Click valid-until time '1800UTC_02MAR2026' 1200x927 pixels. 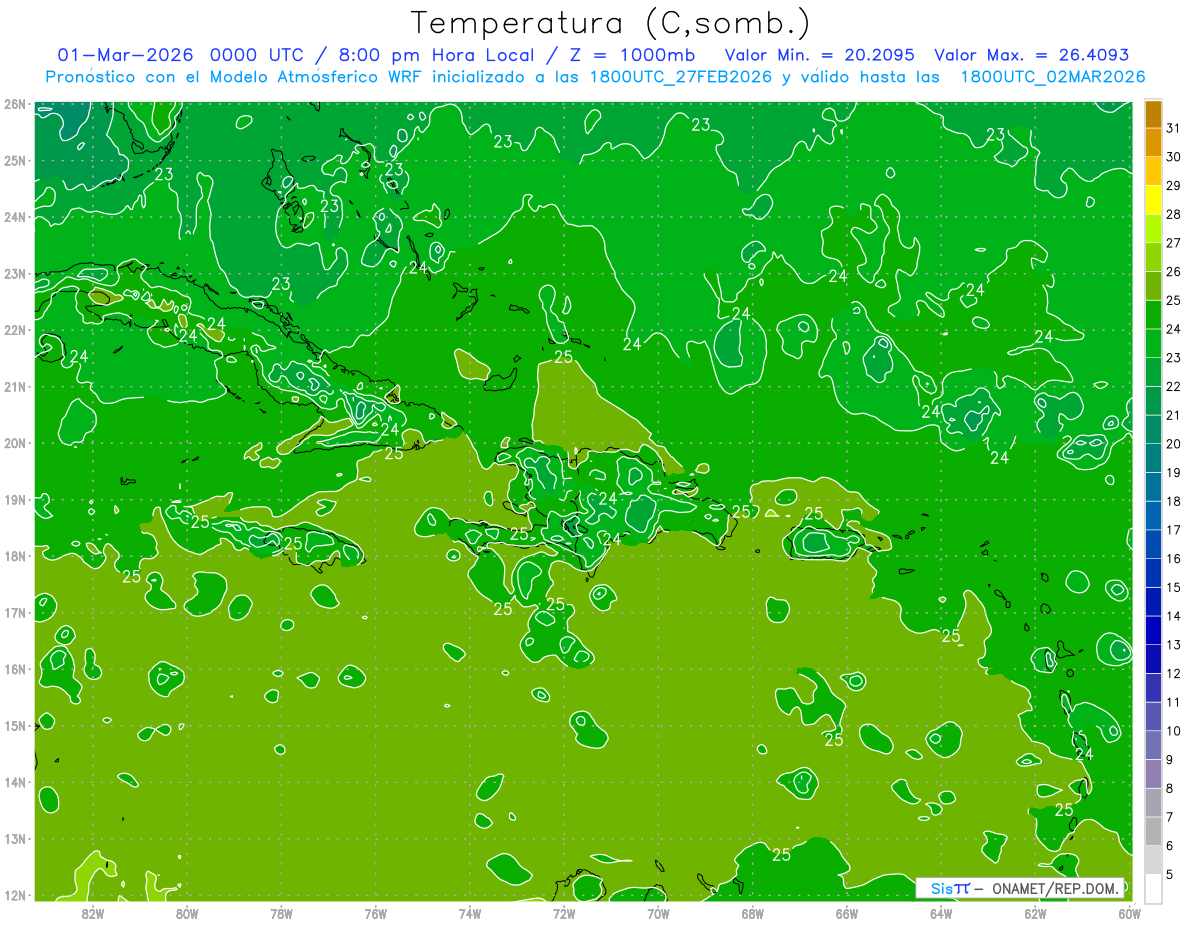click(x=1052, y=77)
